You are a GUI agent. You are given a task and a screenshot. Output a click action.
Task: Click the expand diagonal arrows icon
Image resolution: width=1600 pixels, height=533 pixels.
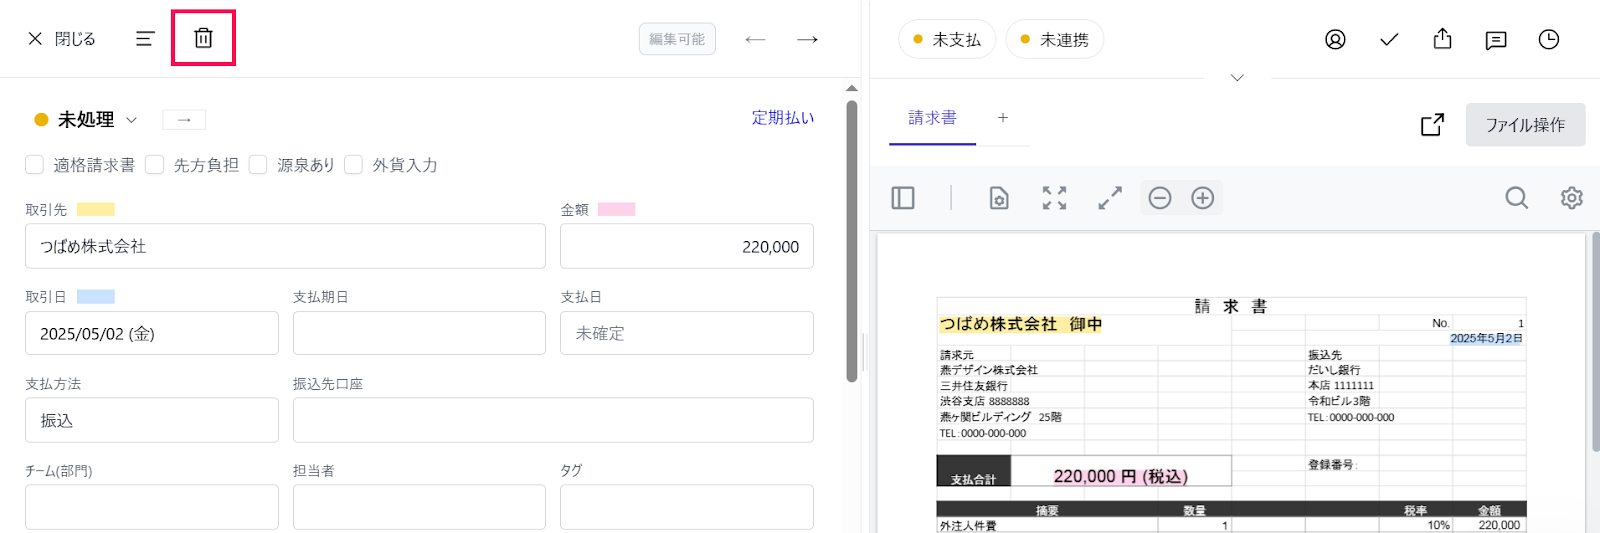1110,198
